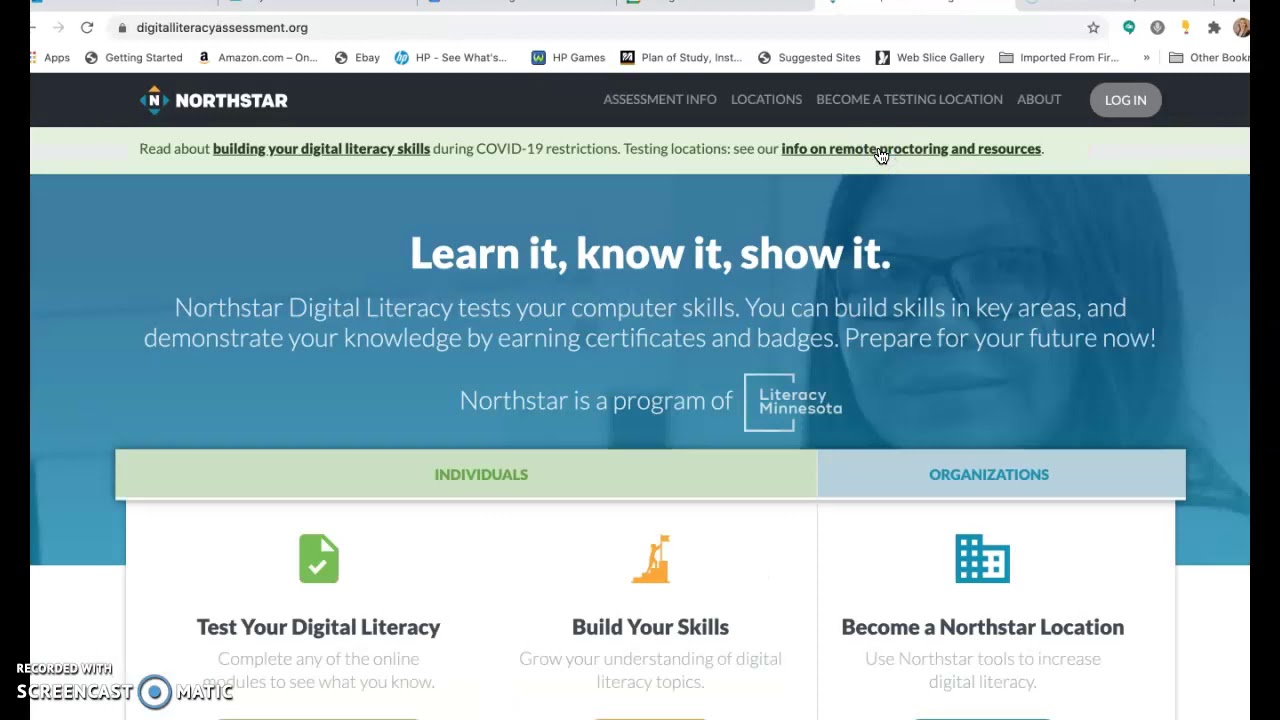This screenshot has height=720, width=1280.
Task: Switch to the Individuals tab
Action: 466,474
